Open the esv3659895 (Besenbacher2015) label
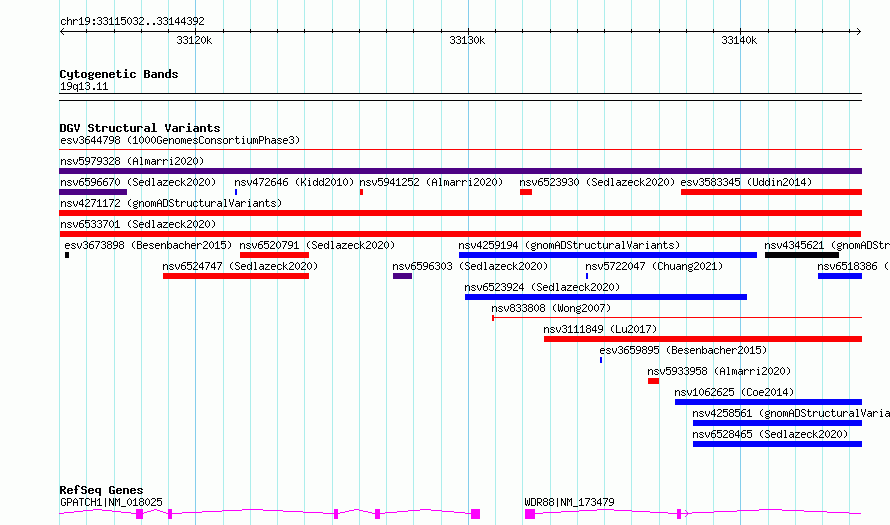Screen dimensions: 890x525 coord(683,350)
